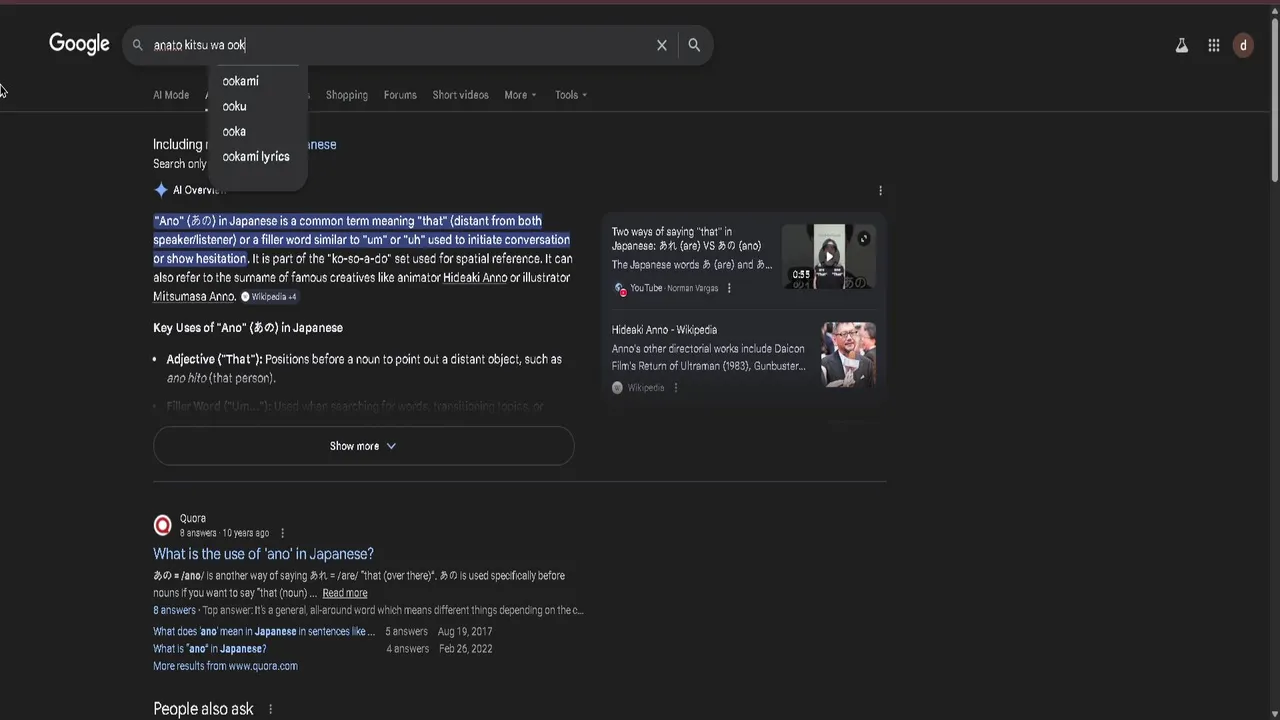Viewport: 1280px width, 720px height.
Task: Click the magnifier search button right of the box
Action: tap(694, 45)
